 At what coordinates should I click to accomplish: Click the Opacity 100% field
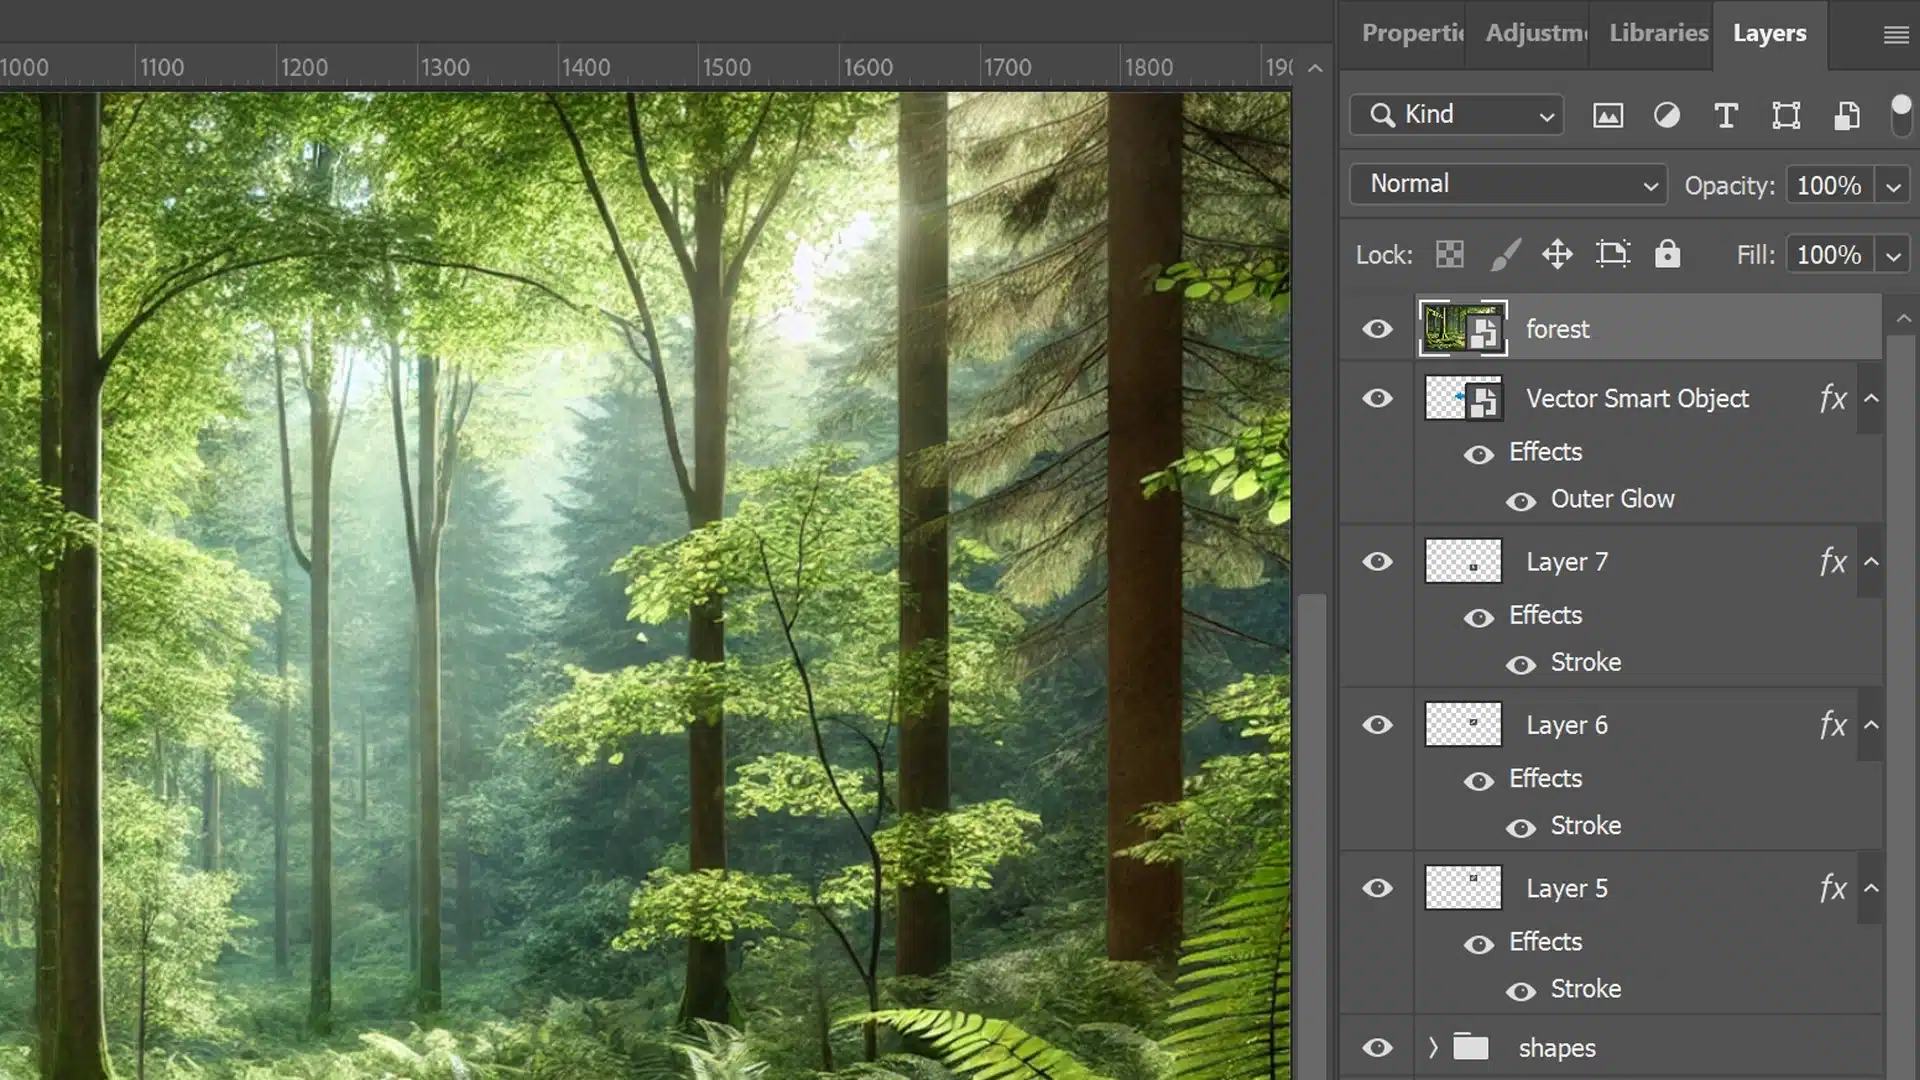(x=1829, y=186)
